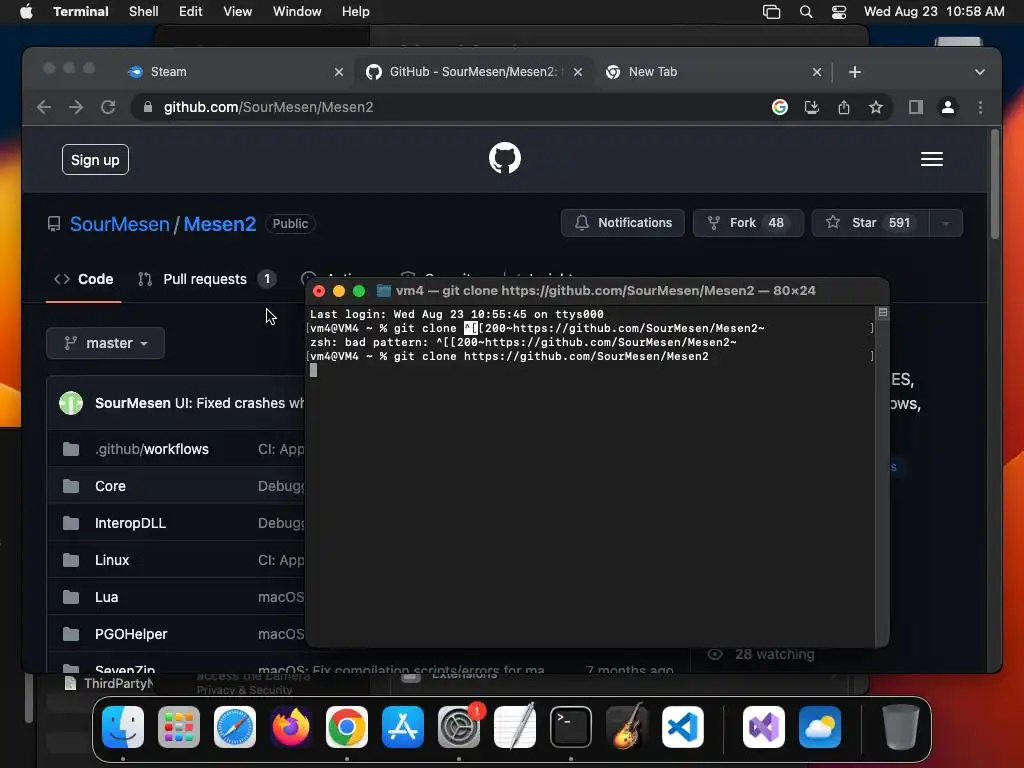Open the Trash from the Dock
This screenshot has height=768, width=1024.
[x=901, y=727]
